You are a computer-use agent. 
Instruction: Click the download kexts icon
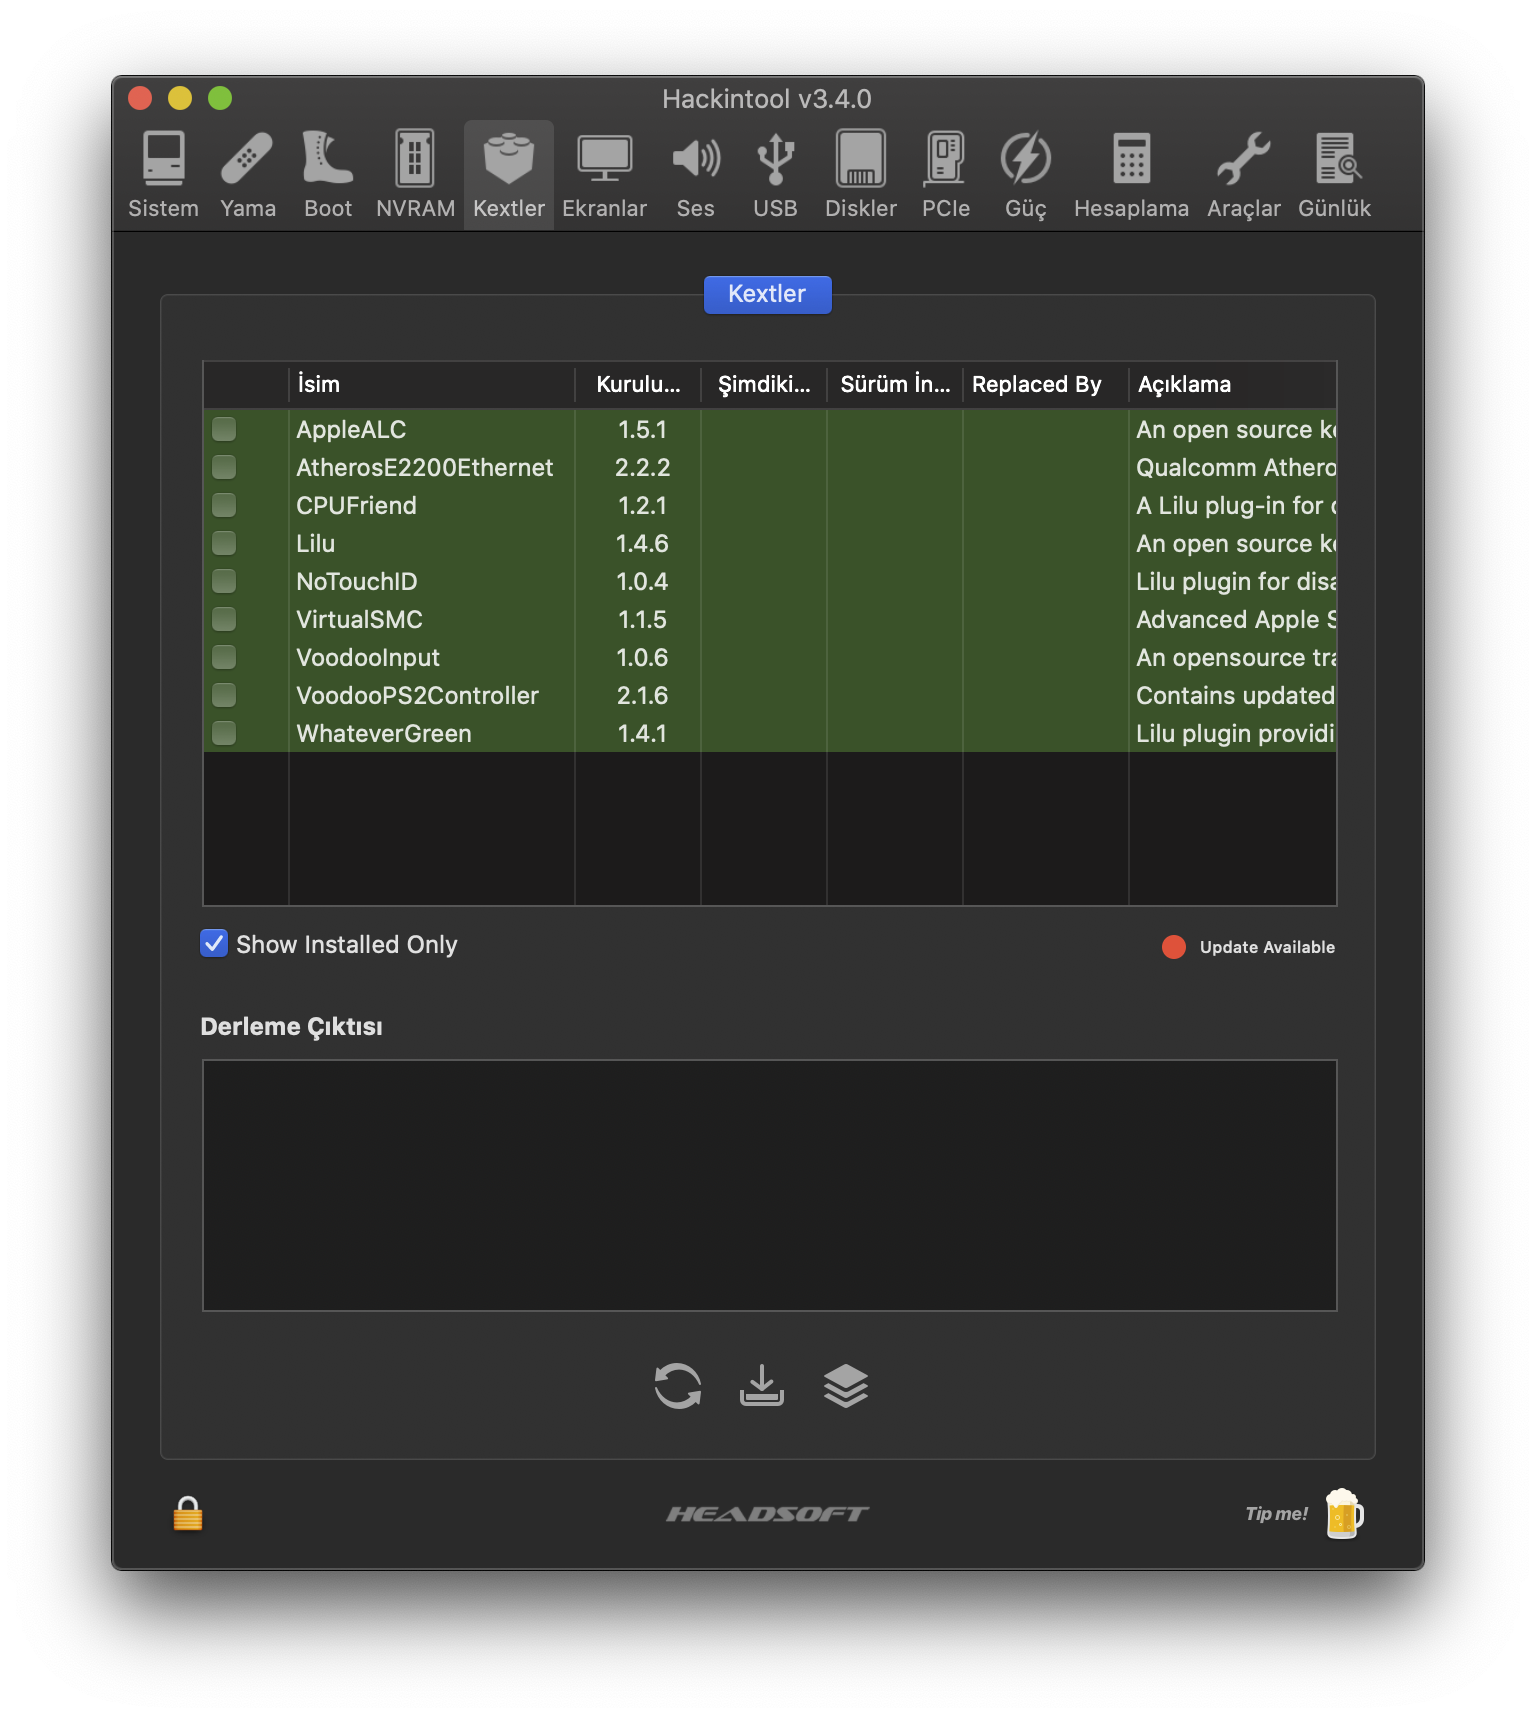(761, 1386)
